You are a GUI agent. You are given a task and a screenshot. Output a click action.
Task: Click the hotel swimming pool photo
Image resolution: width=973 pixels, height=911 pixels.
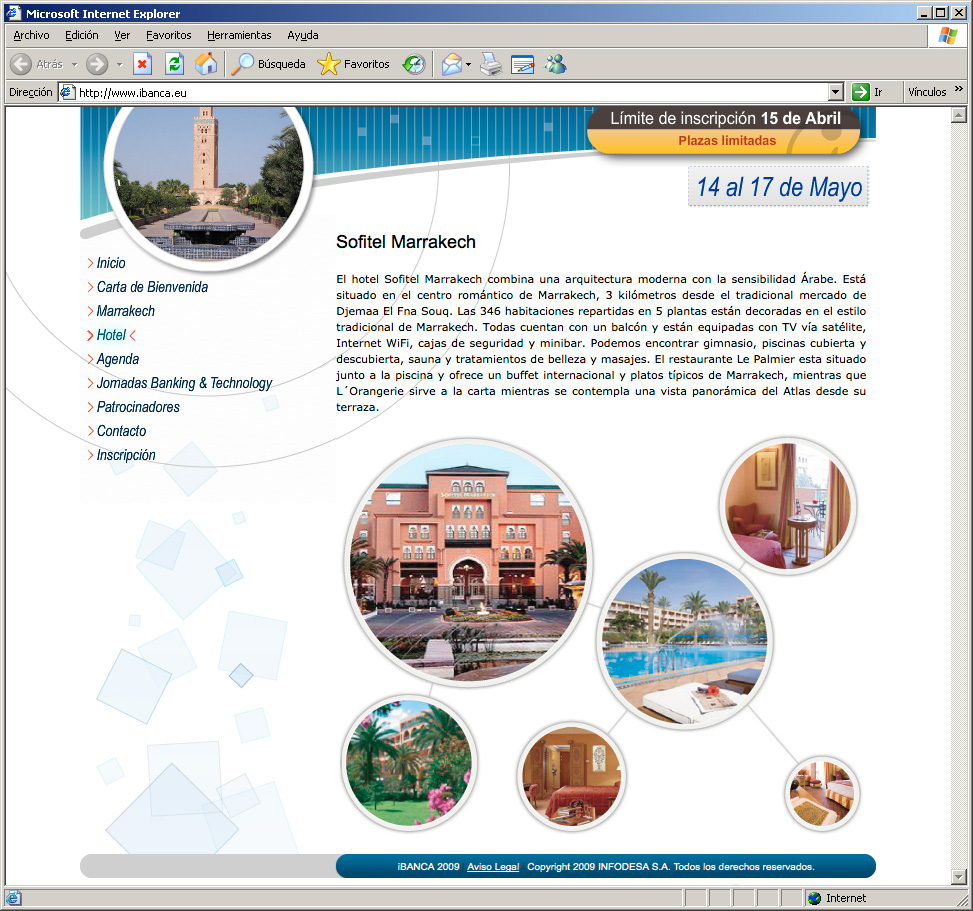coord(685,641)
